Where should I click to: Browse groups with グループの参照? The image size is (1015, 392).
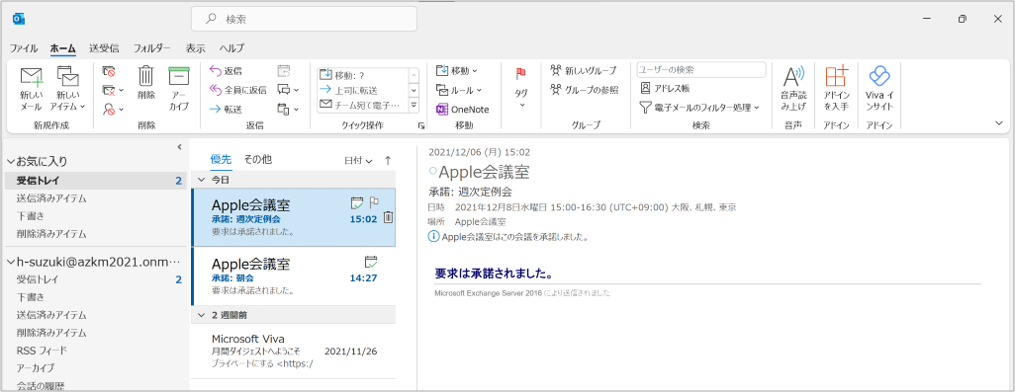[x=584, y=90]
